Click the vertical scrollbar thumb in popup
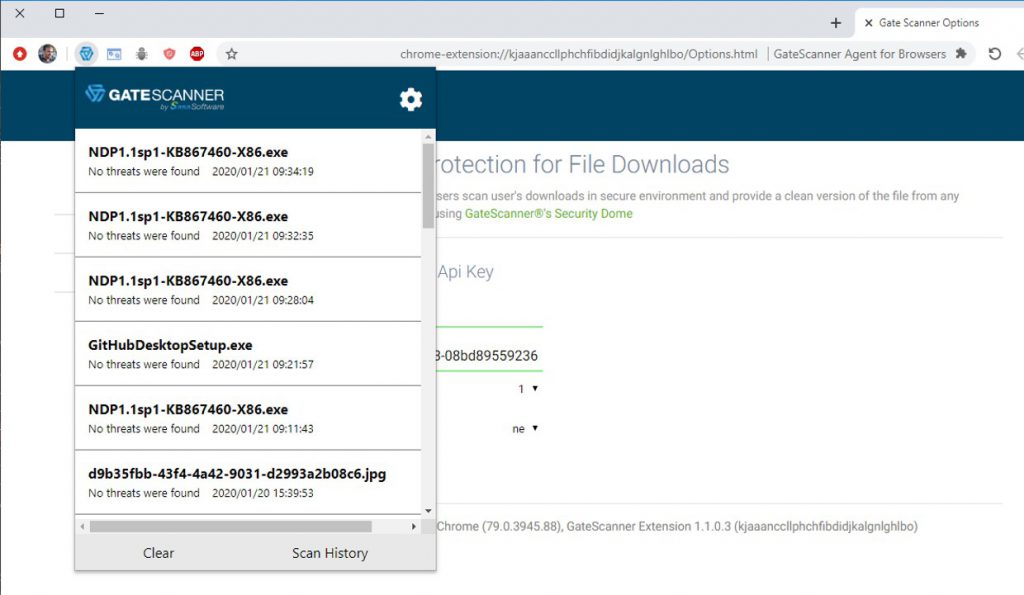This screenshot has height=595, width=1024. click(428, 185)
